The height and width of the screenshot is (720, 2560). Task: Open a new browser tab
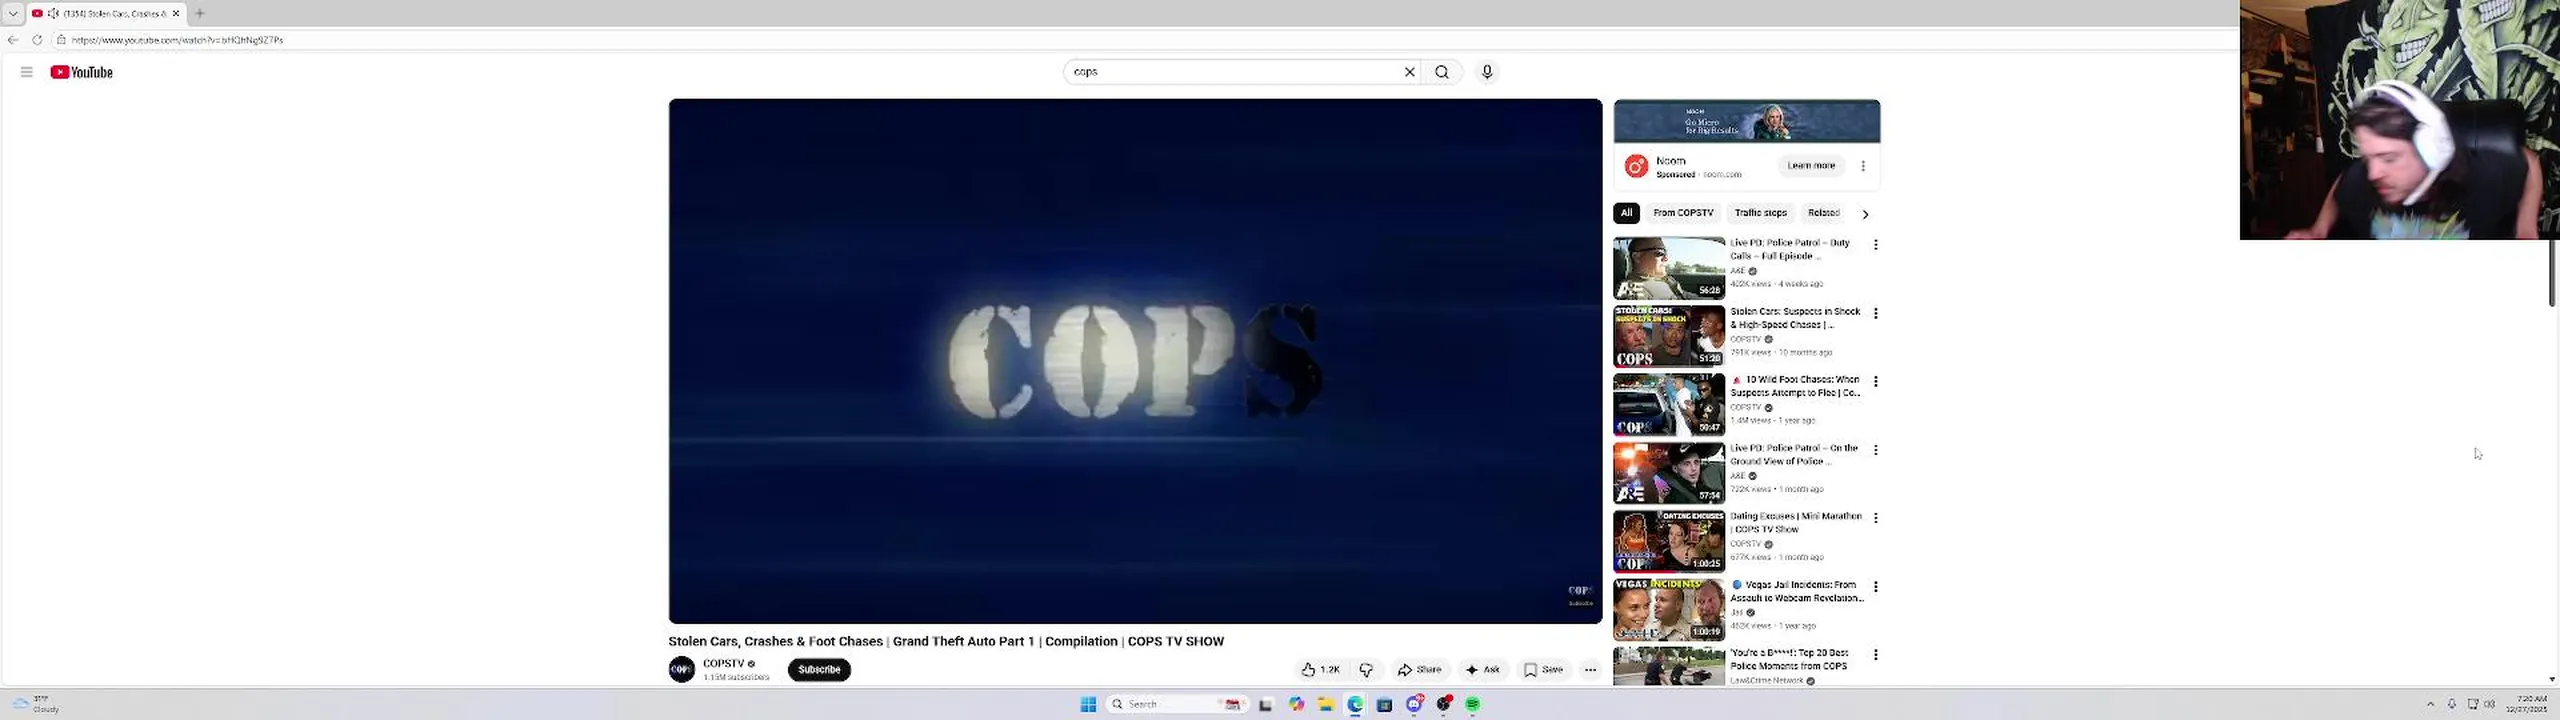pyautogui.click(x=200, y=13)
